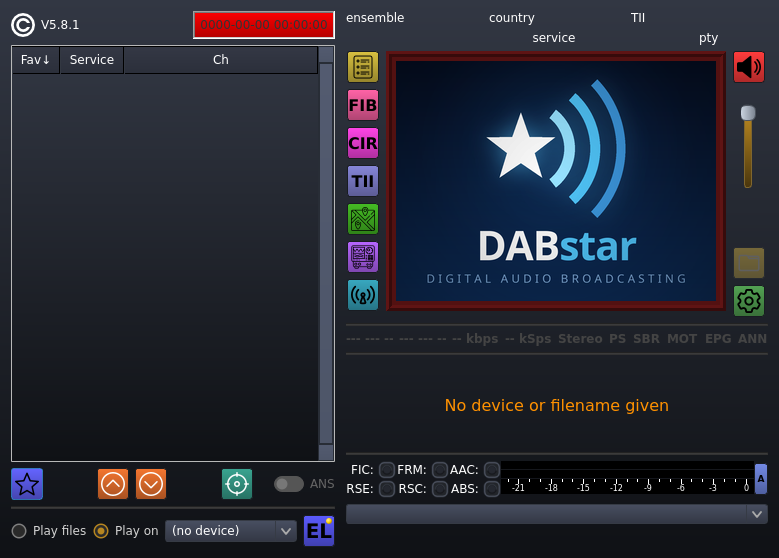779x558 pixels.
Task: Select the Play files radio button
Action: 19,531
